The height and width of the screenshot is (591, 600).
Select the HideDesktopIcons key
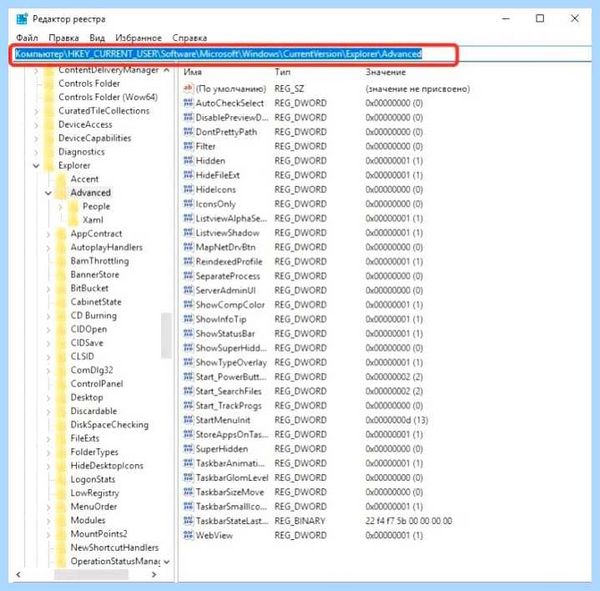pyautogui.click(x=107, y=466)
